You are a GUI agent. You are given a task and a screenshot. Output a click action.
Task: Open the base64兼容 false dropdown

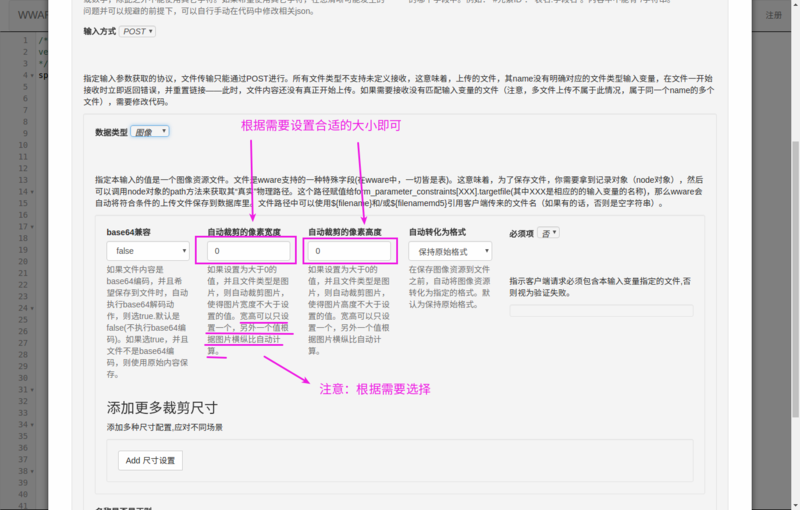coord(148,251)
